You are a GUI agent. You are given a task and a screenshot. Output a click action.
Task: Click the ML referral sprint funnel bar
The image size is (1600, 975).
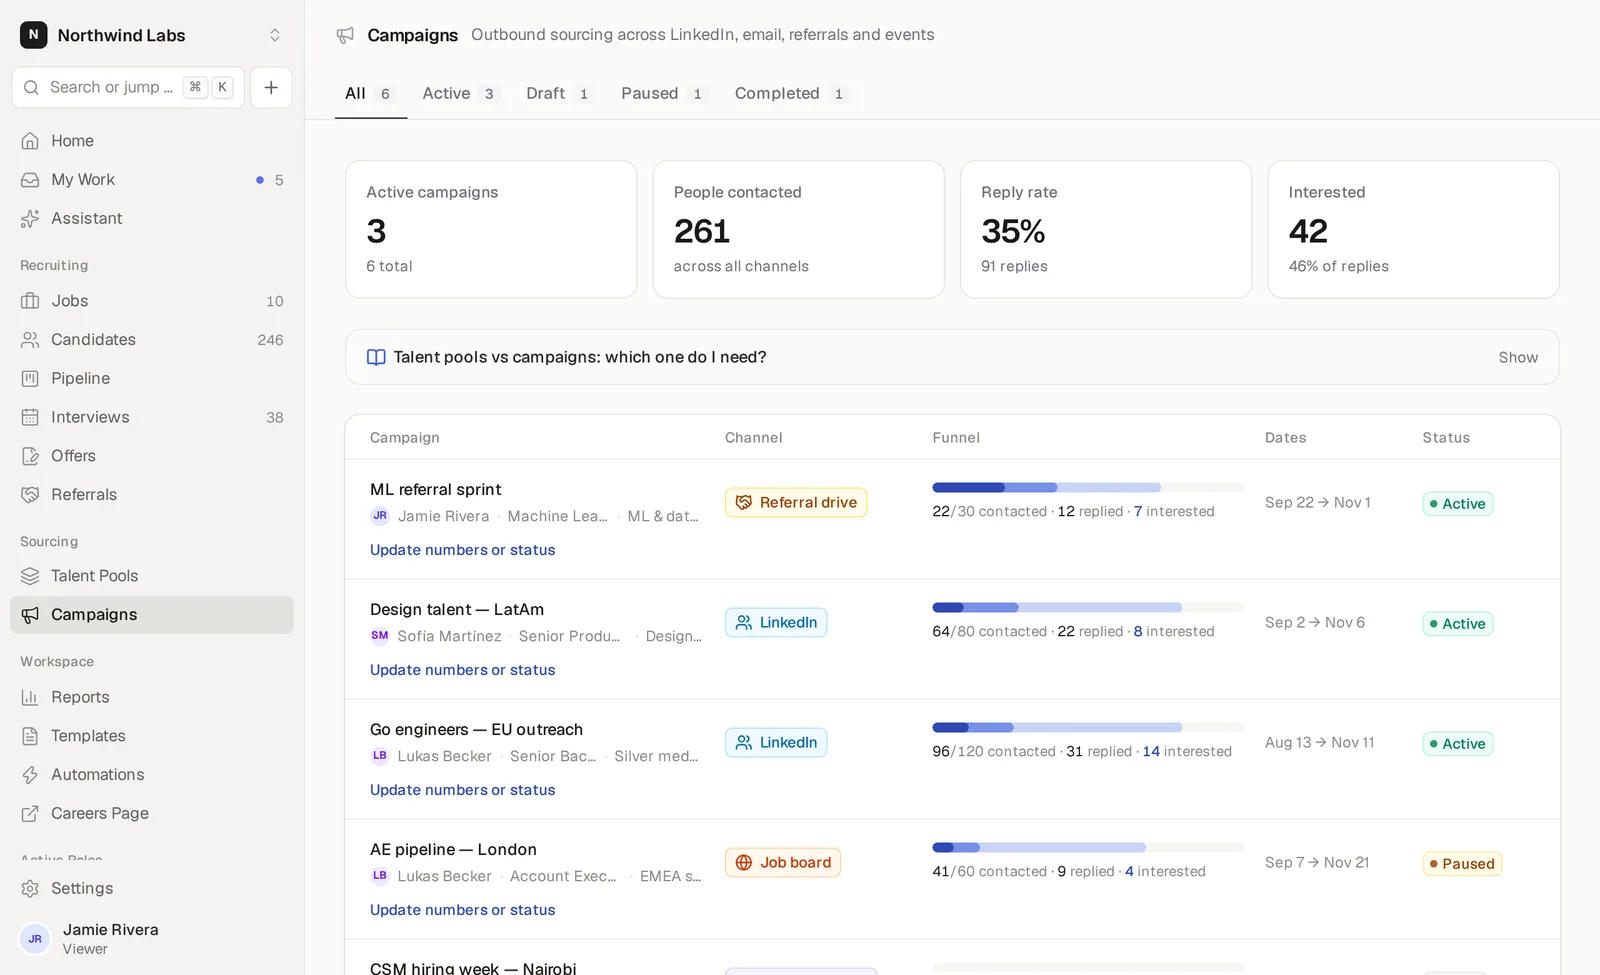(1088, 488)
